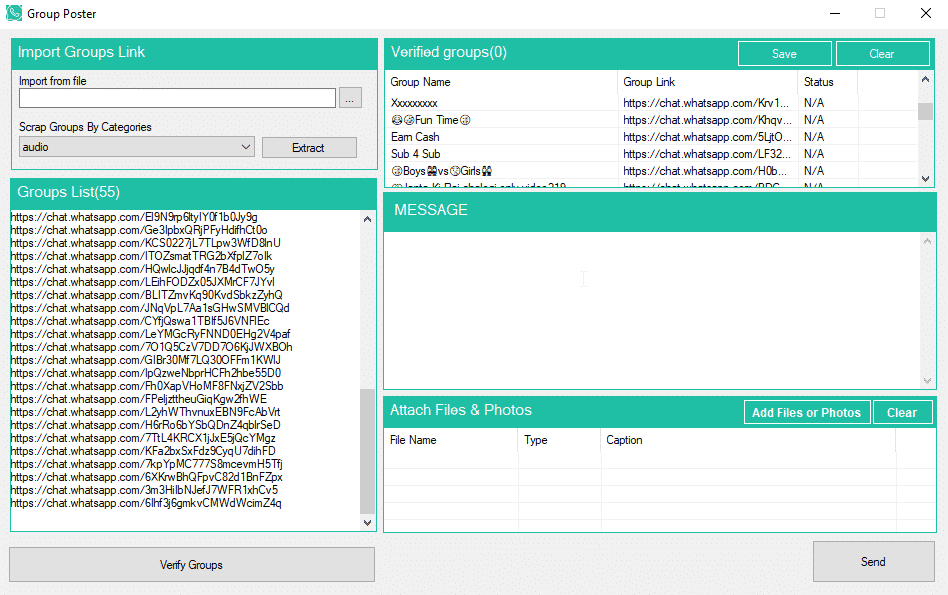Click link cell ending LF32...
The height and width of the screenshot is (595, 948).
pos(707,154)
